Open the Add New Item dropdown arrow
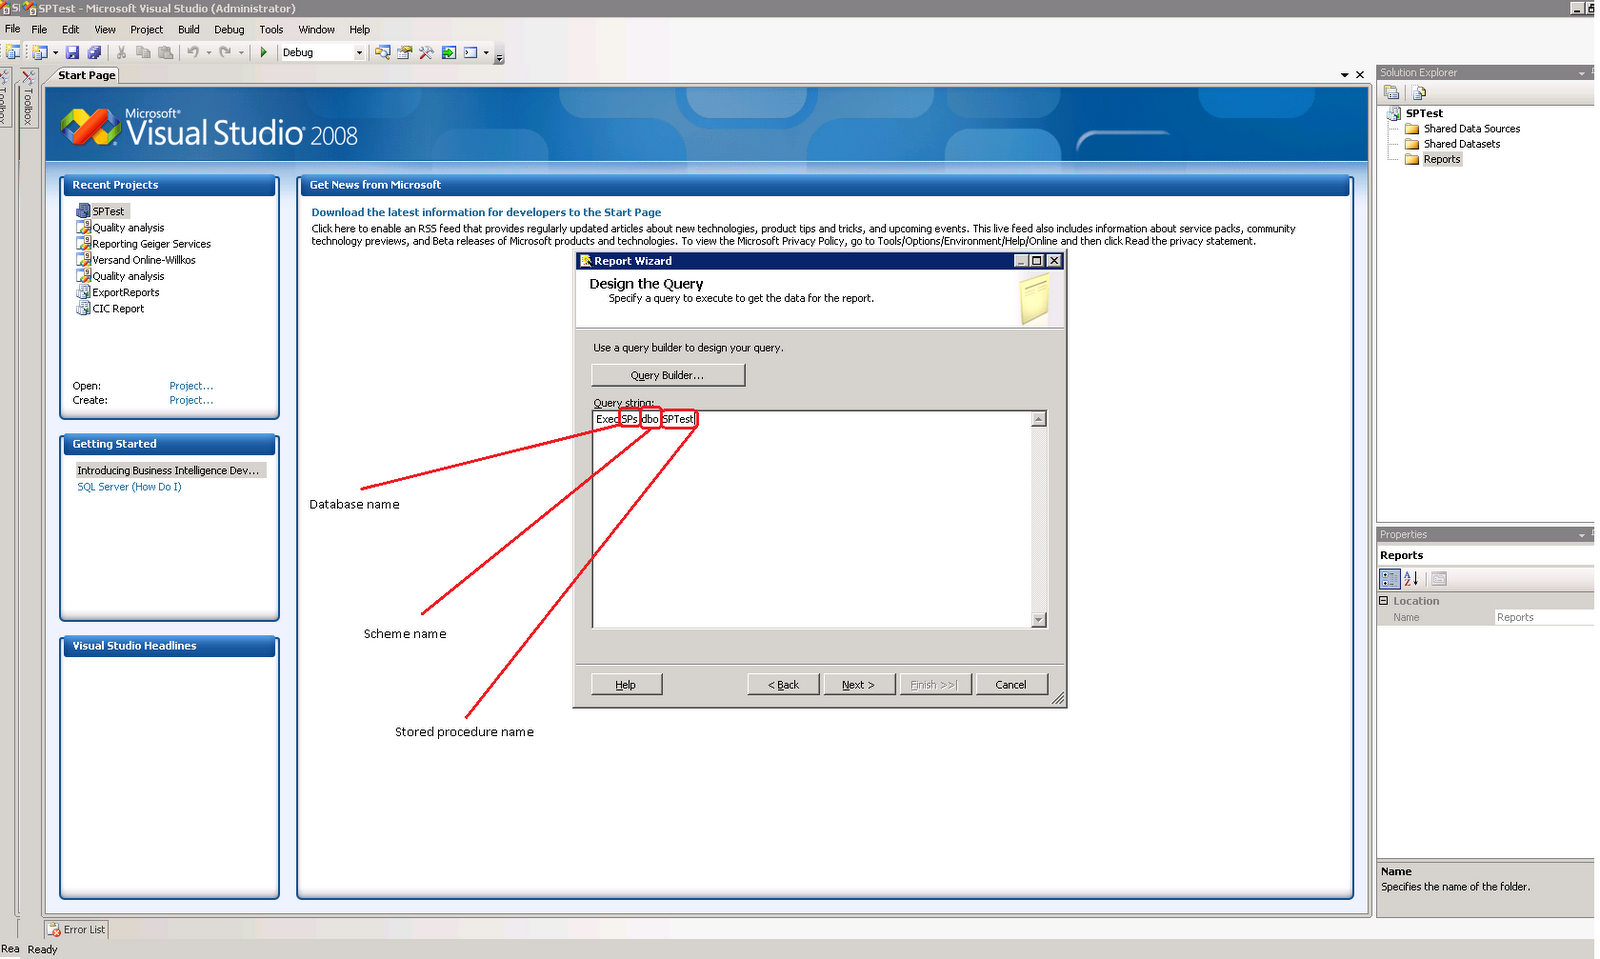Viewport: 1600px width, 959px height. pos(55,53)
